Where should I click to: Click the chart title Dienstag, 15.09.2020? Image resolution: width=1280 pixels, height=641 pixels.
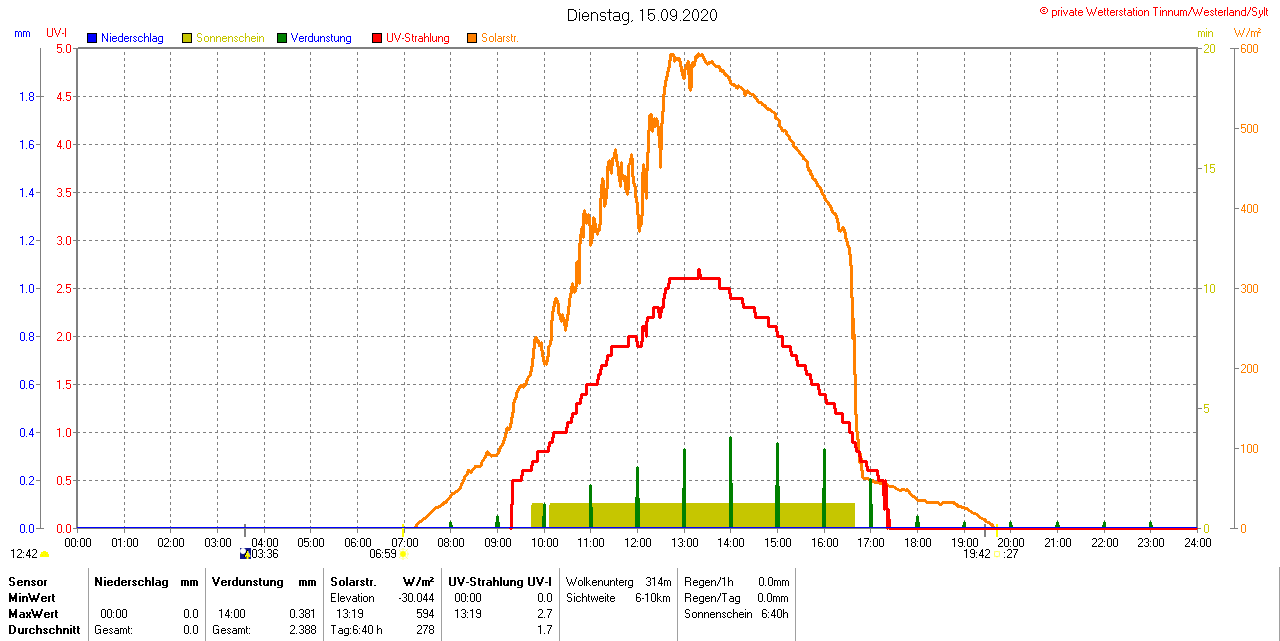642,15
